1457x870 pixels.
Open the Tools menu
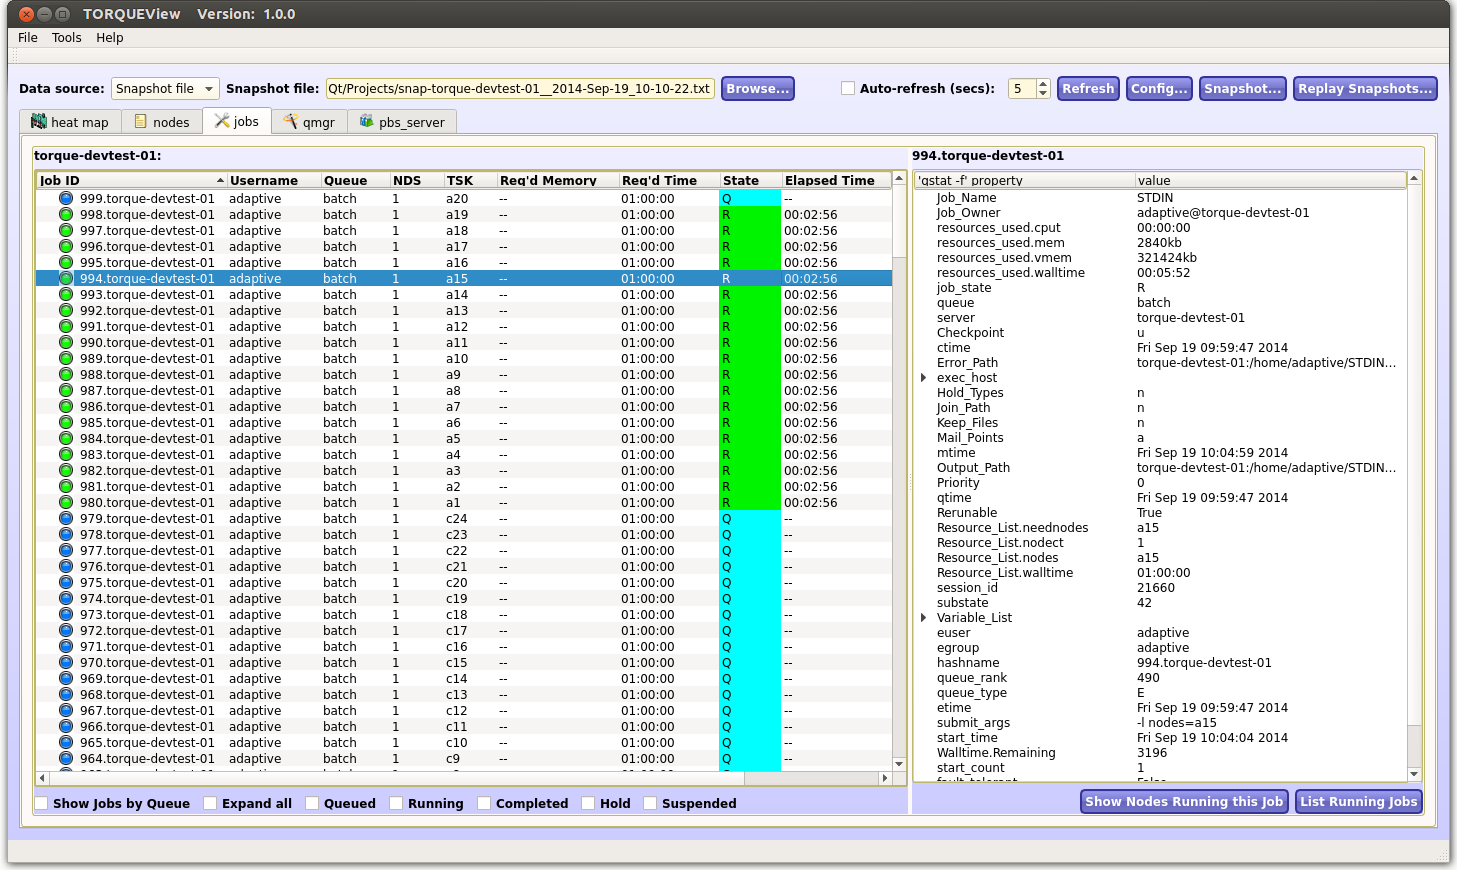(66, 37)
